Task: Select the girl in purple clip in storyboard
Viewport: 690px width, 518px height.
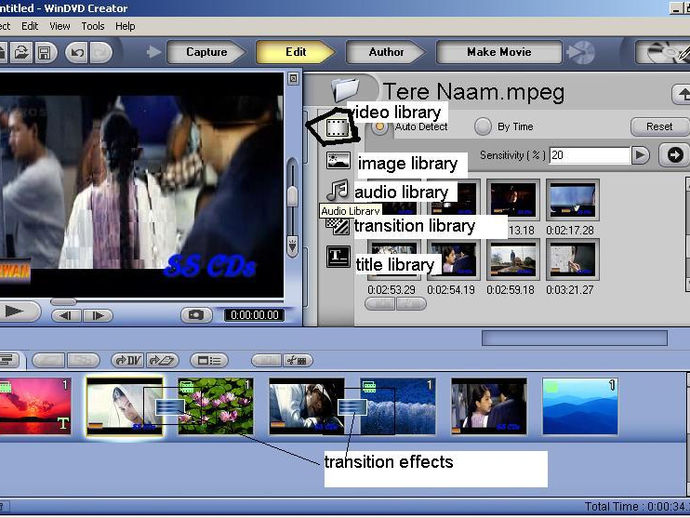Action: 489,406
